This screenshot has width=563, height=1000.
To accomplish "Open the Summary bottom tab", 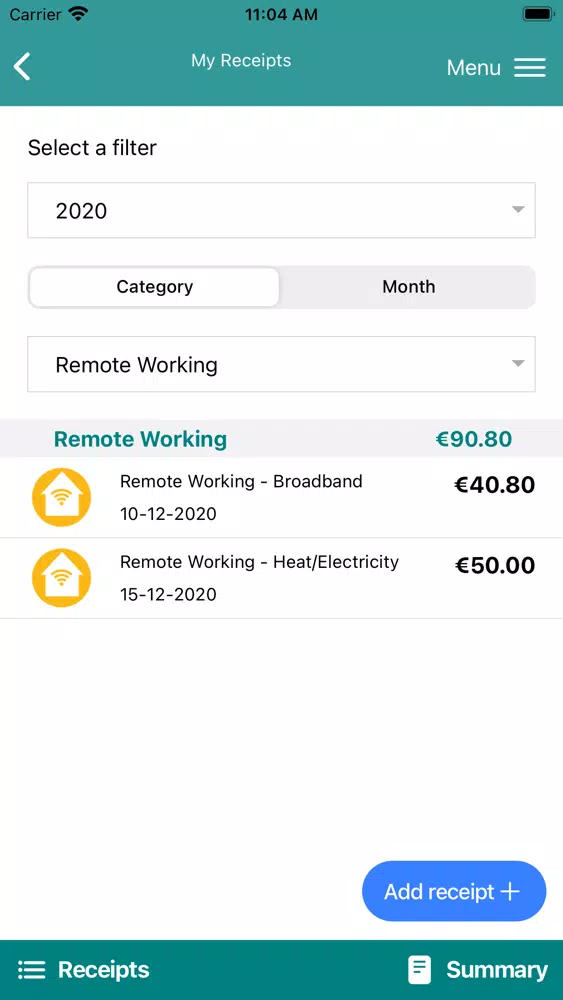I will coord(478,970).
